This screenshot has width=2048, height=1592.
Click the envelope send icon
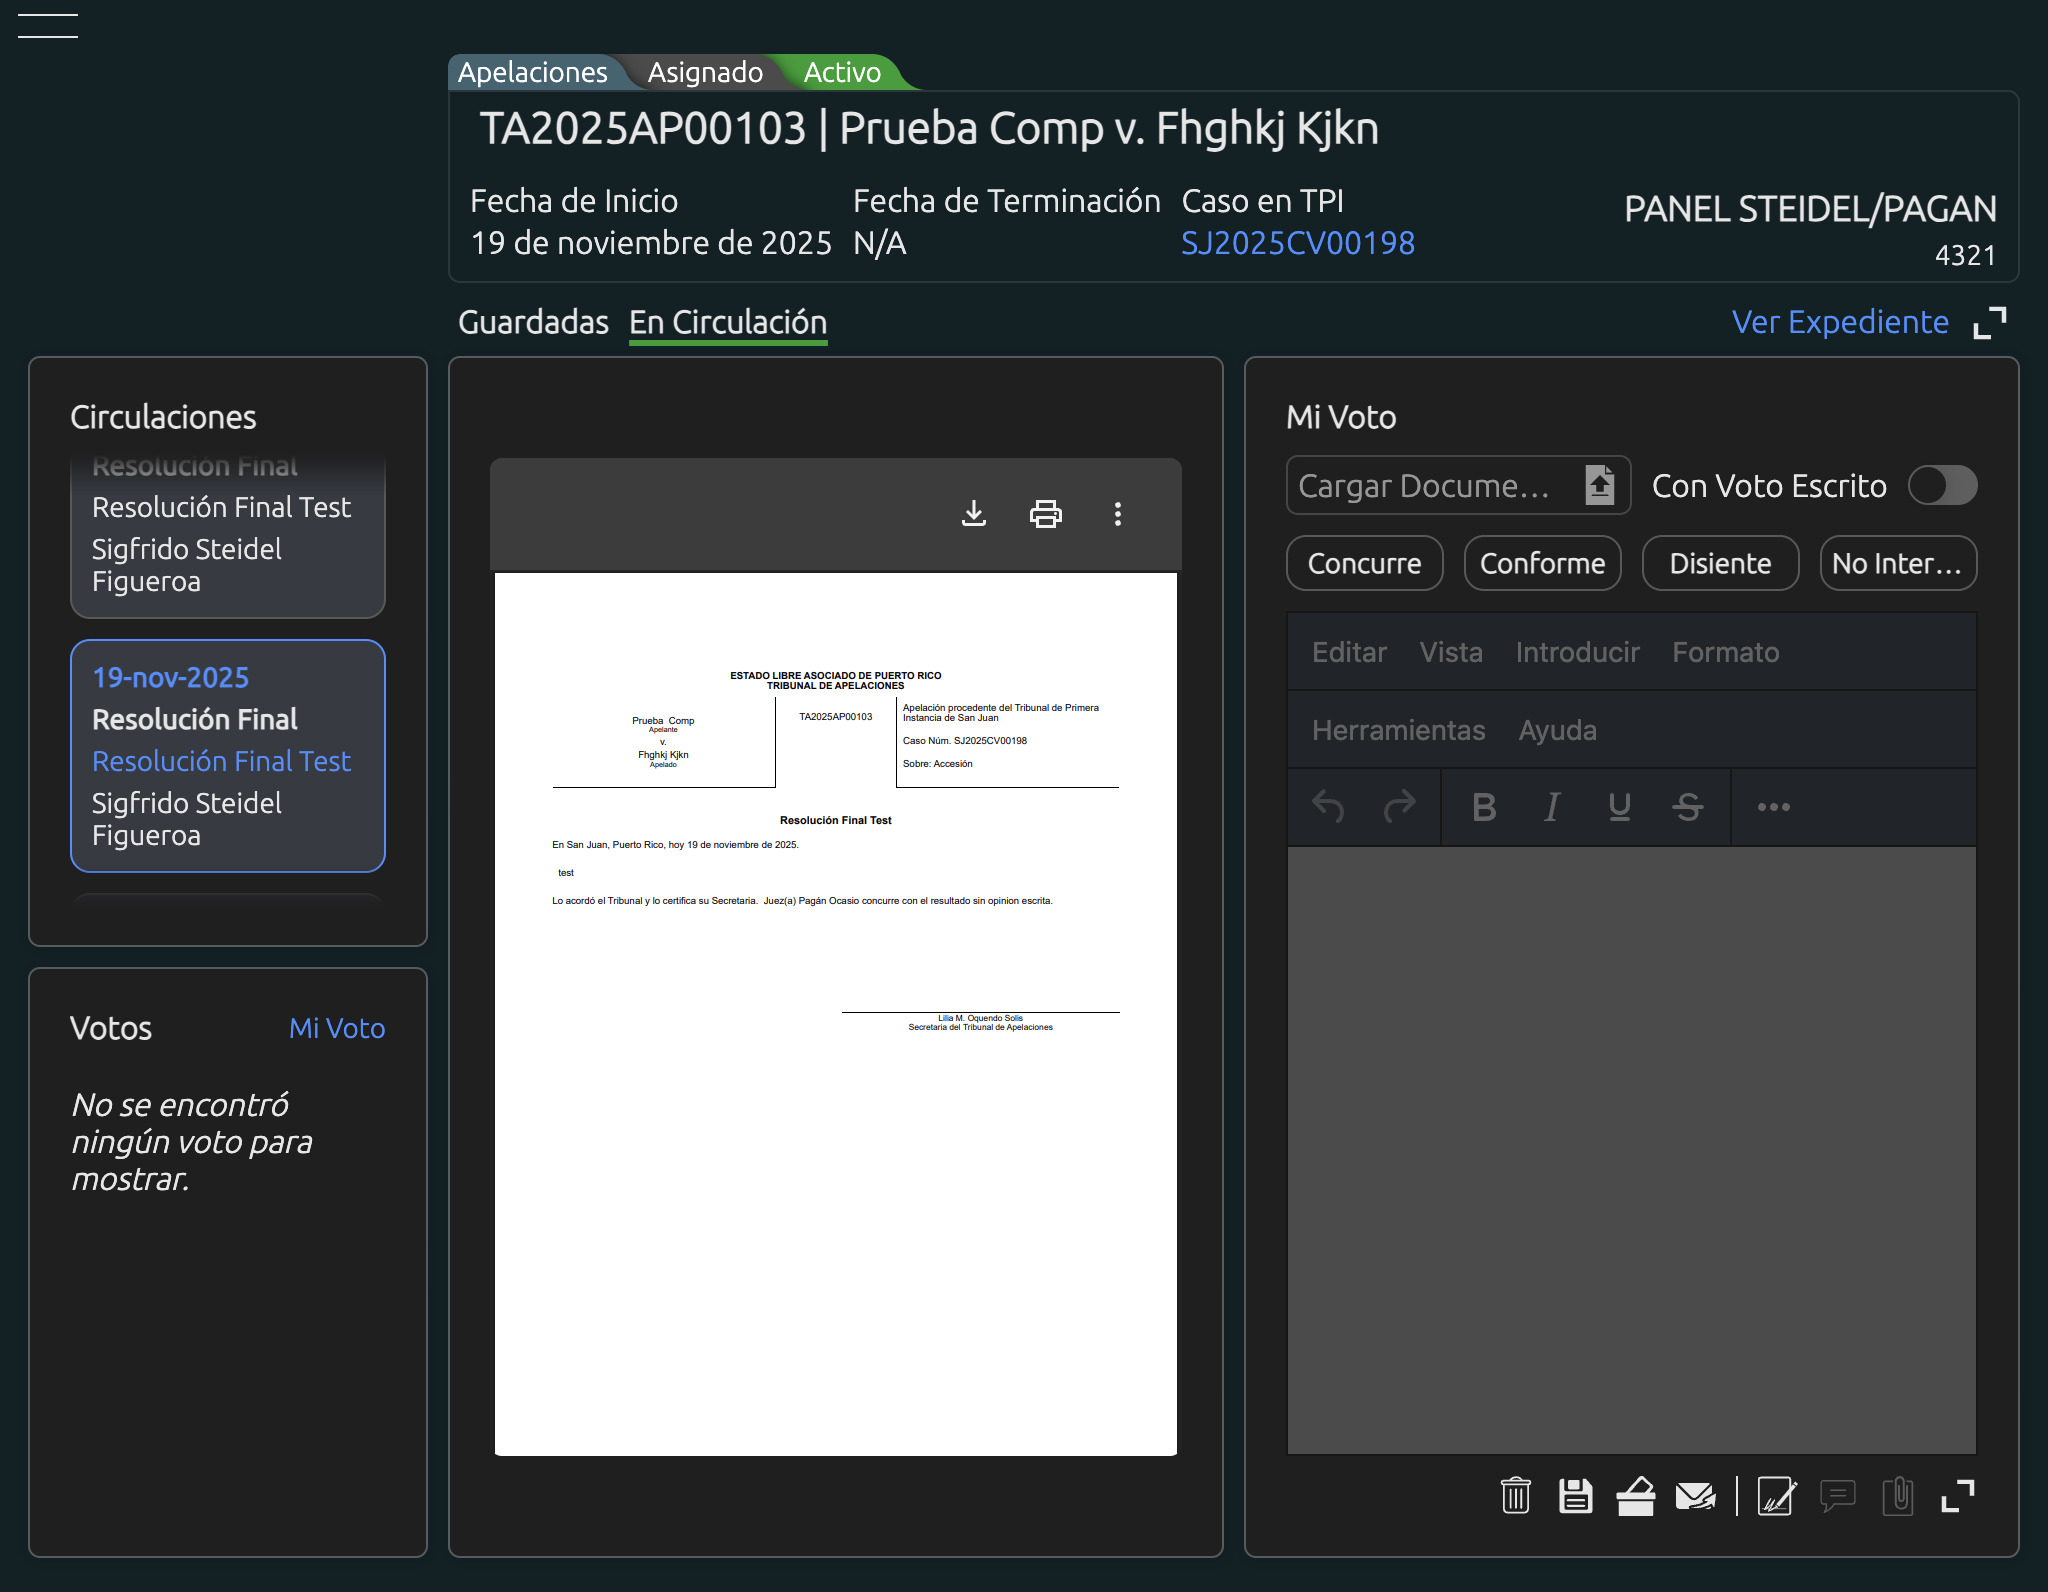coord(1695,1496)
